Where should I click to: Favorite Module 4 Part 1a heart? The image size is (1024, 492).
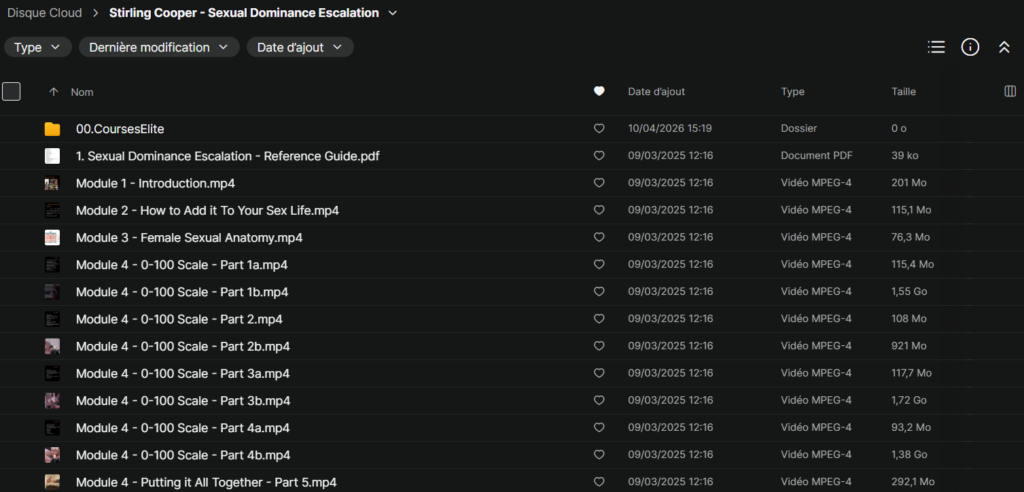click(599, 265)
